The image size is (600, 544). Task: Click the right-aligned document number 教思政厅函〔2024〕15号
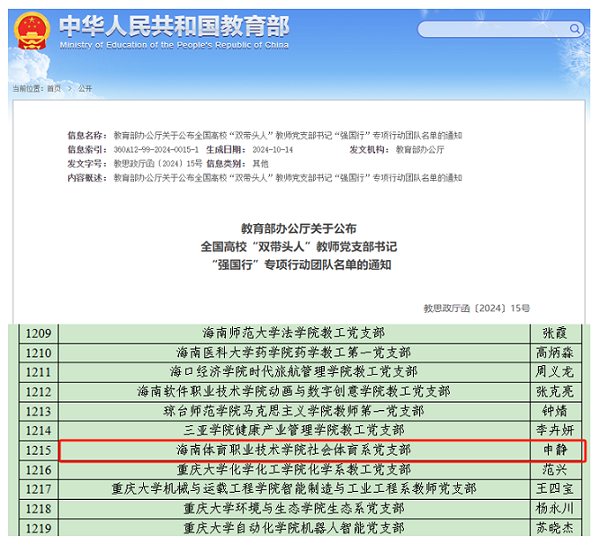point(476,308)
